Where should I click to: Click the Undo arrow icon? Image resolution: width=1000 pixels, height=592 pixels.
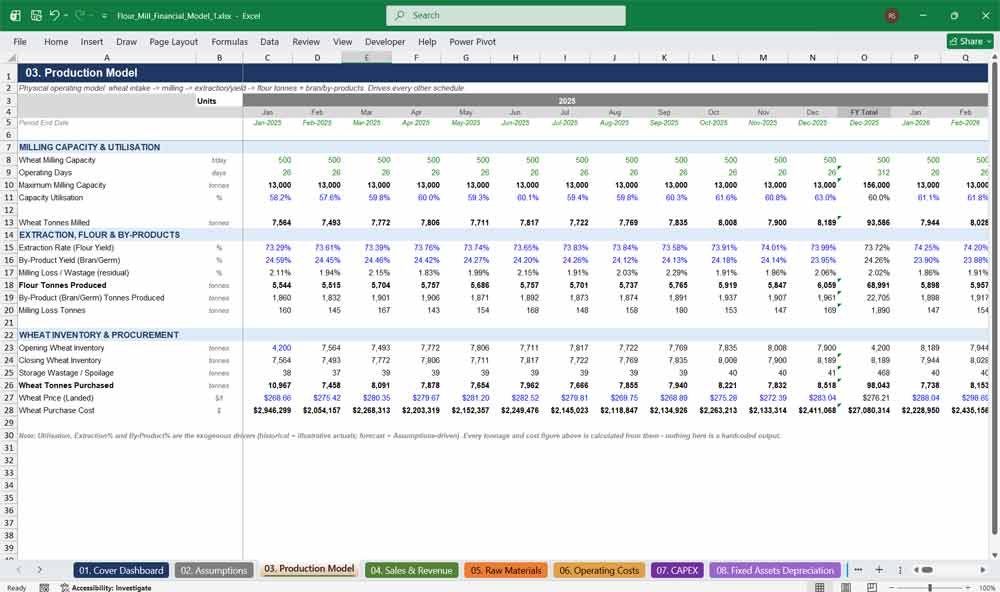55,15
